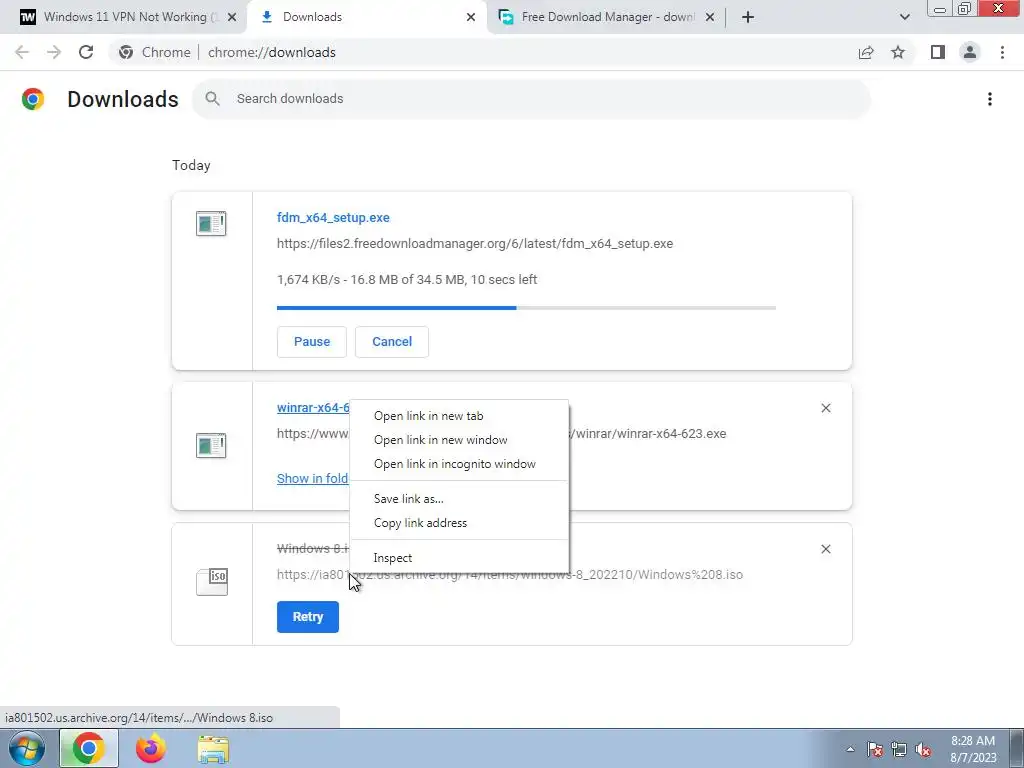Retry the Windows 8.iso download

tap(308, 617)
